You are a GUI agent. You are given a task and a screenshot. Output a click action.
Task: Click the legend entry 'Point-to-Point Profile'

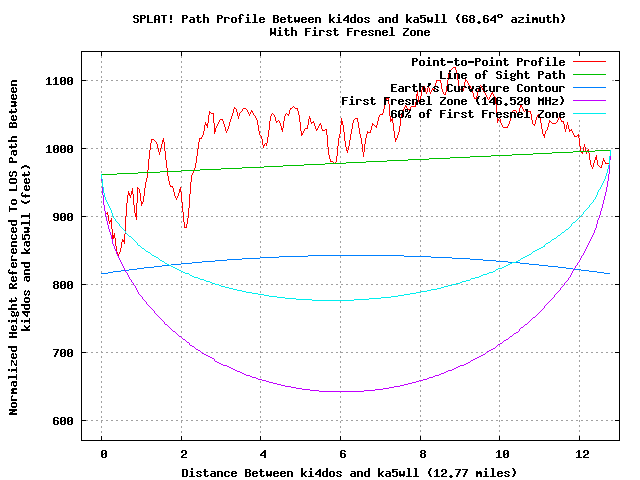(488, 62)
